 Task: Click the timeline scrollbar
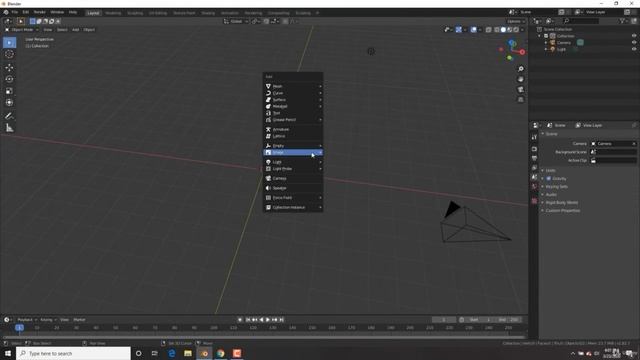point(264,337)
